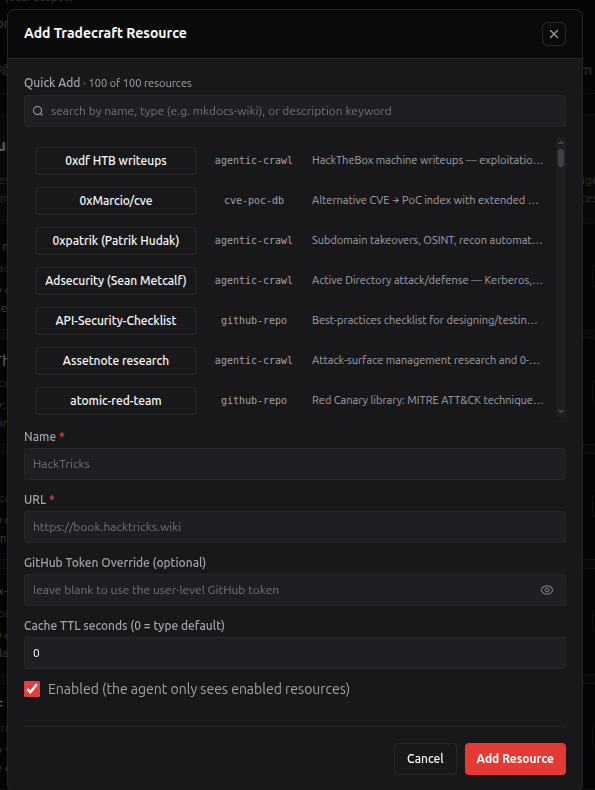
Task: Click agentic-crawl type in 0xdf HTB writeups row
Action: coord(253,161)
